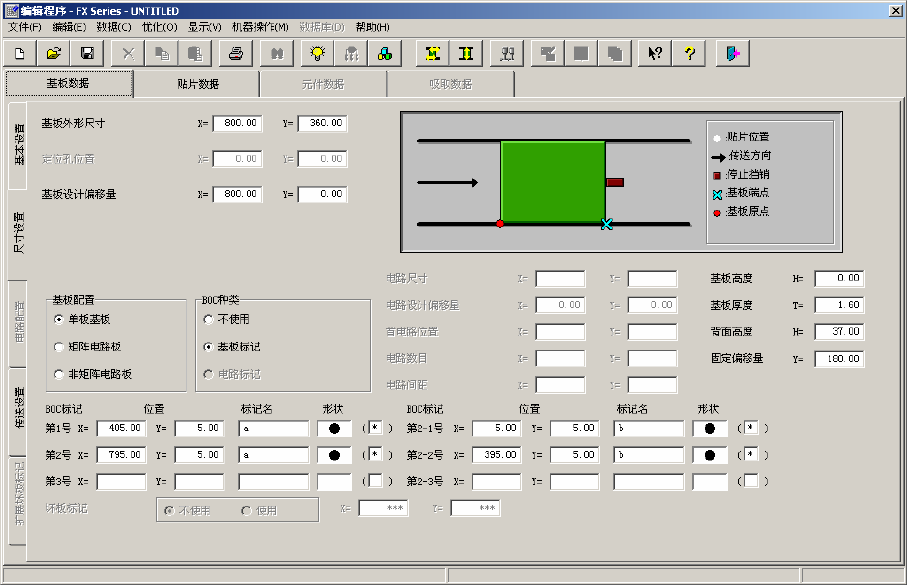
Task: Switch to the 贴片数据 tab
Action: [197, 84]
